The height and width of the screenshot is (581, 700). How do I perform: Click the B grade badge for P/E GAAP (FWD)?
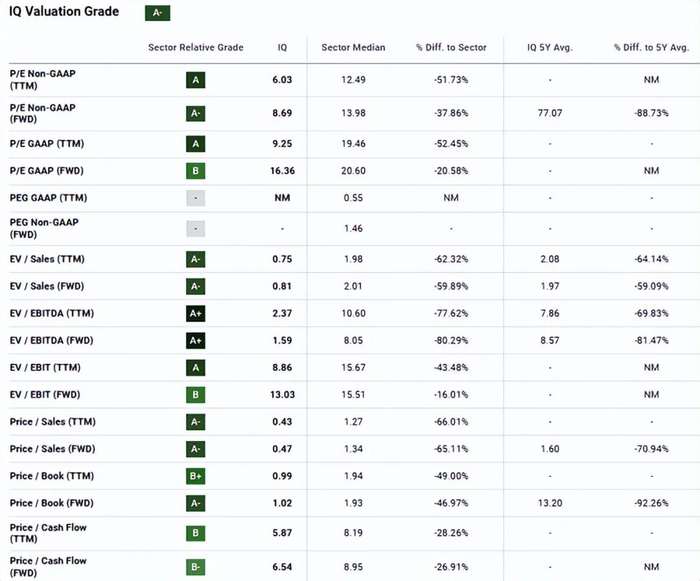coord(196,170)
